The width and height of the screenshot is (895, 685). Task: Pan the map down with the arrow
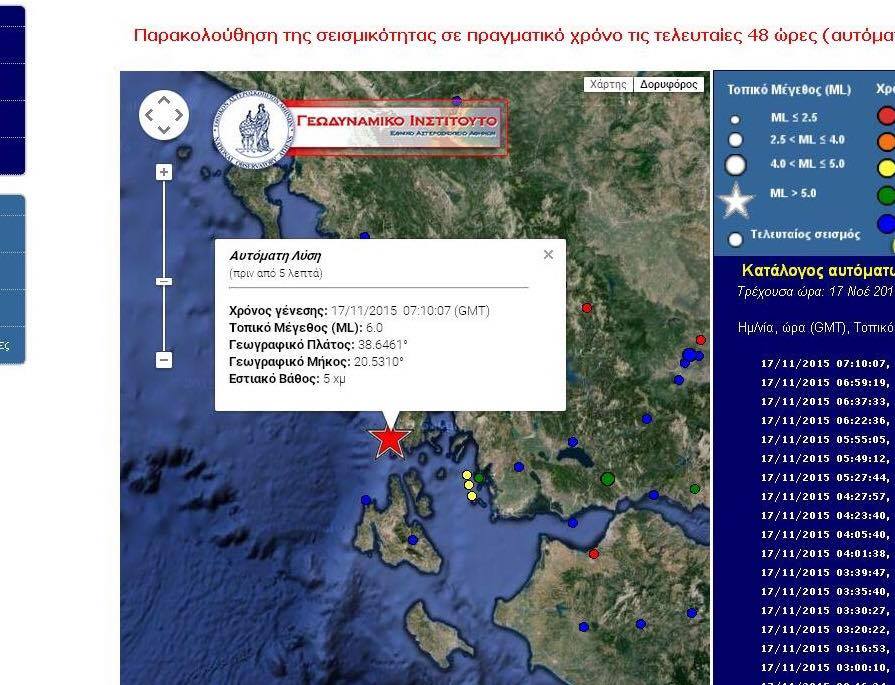pos(164,130)
